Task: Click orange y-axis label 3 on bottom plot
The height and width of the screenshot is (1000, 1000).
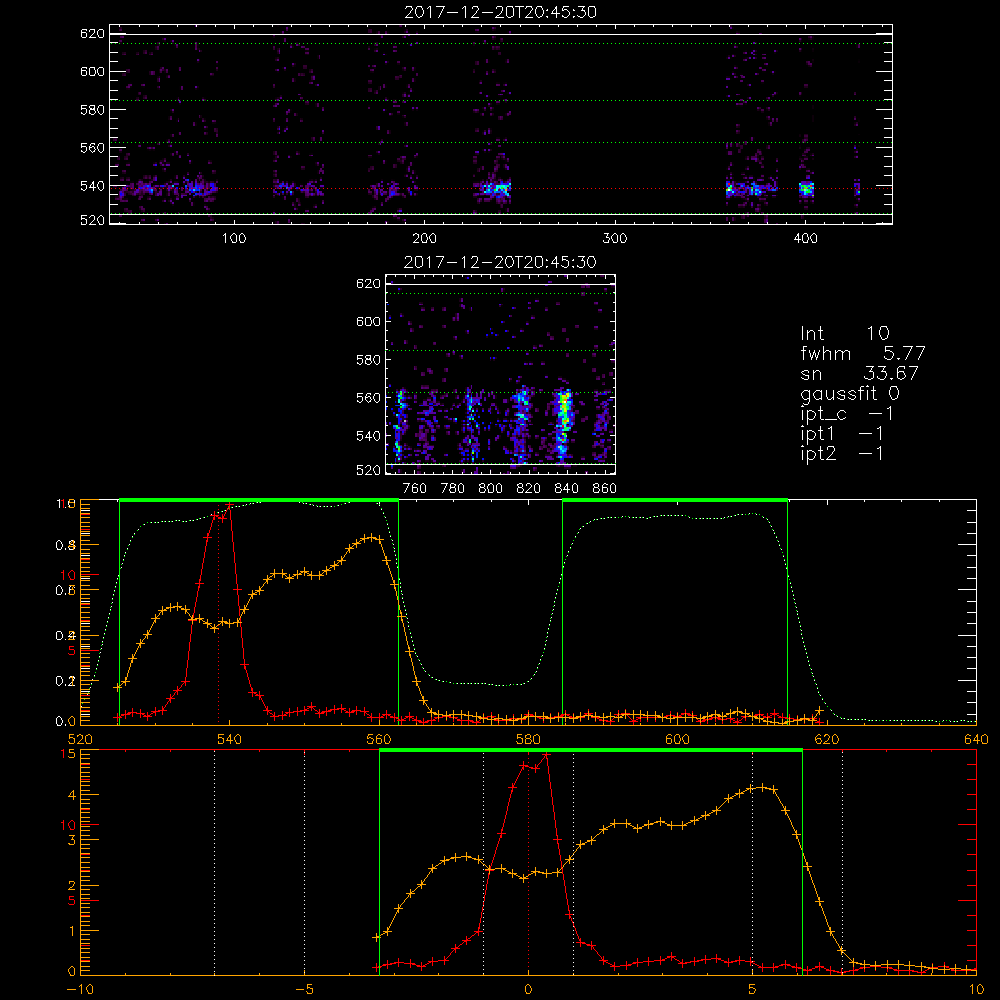Action: pos(71,841)
